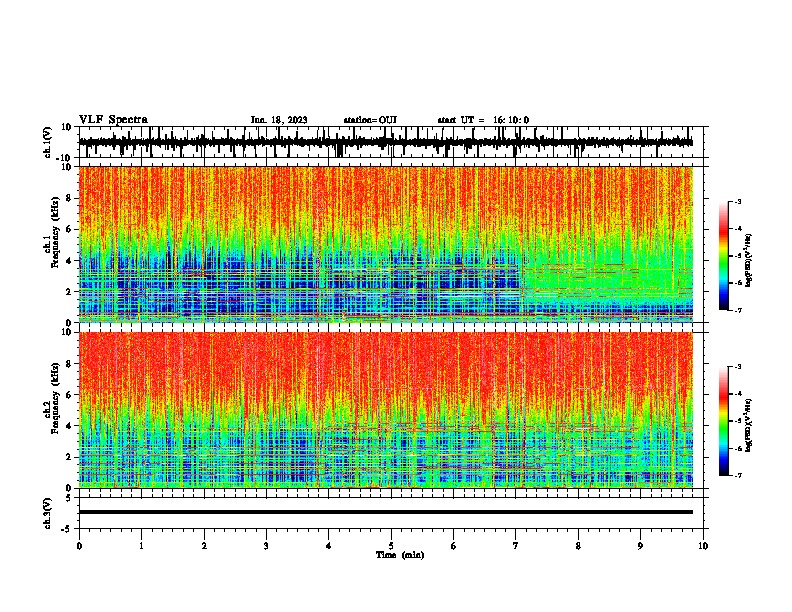
Task: Click the "-3" label on the ch.1 color scale
Action: coord(738,201)
